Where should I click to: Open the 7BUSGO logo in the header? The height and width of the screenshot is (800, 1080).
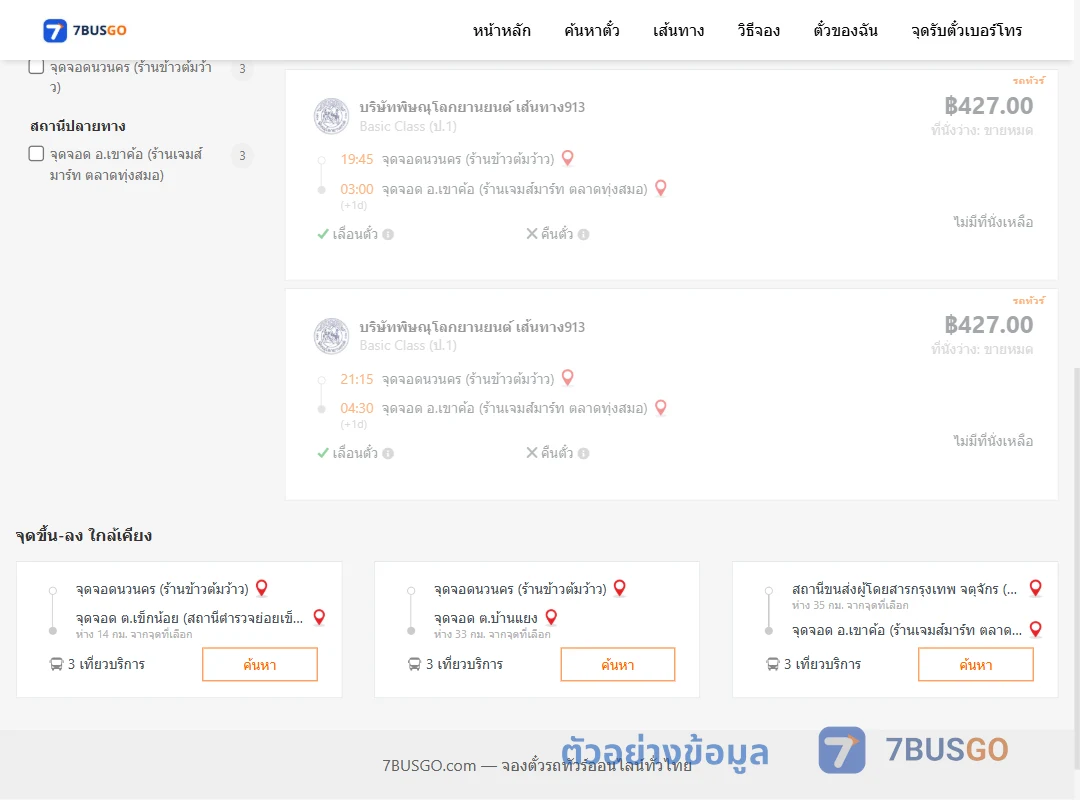(85, 30)
